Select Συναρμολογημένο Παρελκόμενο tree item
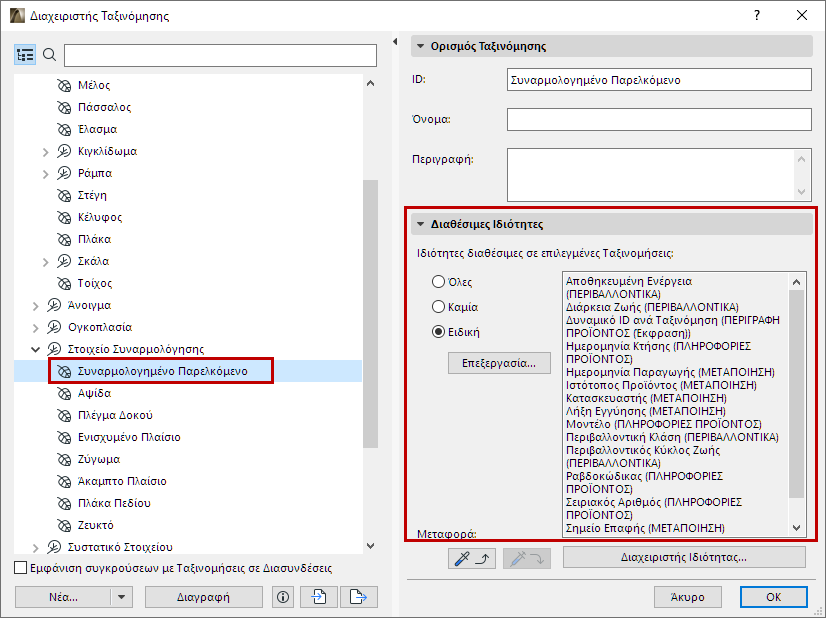 (x=162, y=371)
